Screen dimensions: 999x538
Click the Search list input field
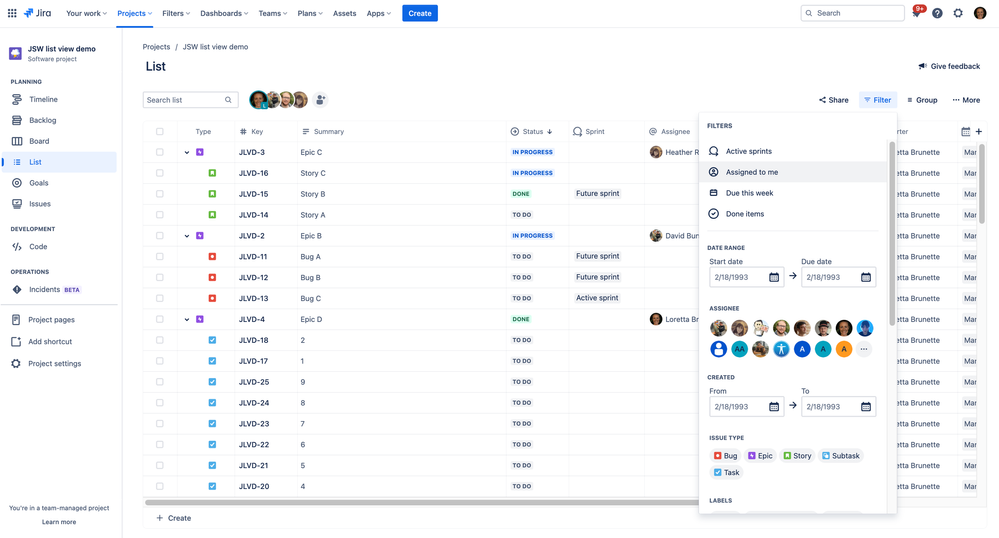point(190,99)
